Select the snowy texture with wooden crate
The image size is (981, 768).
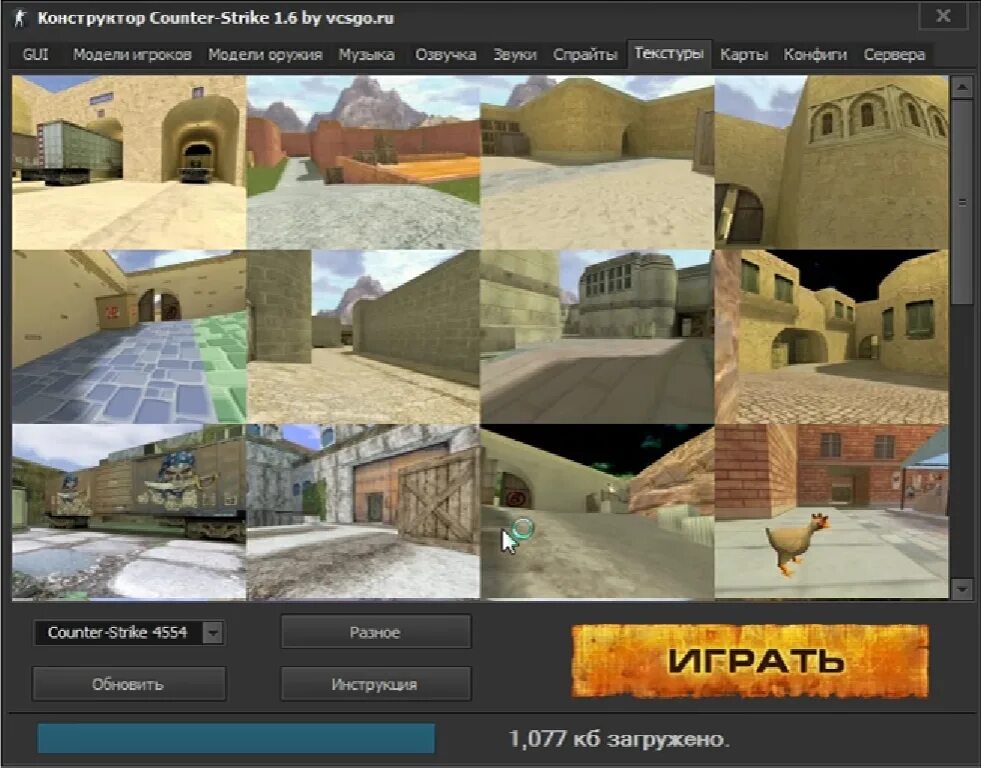363,512
